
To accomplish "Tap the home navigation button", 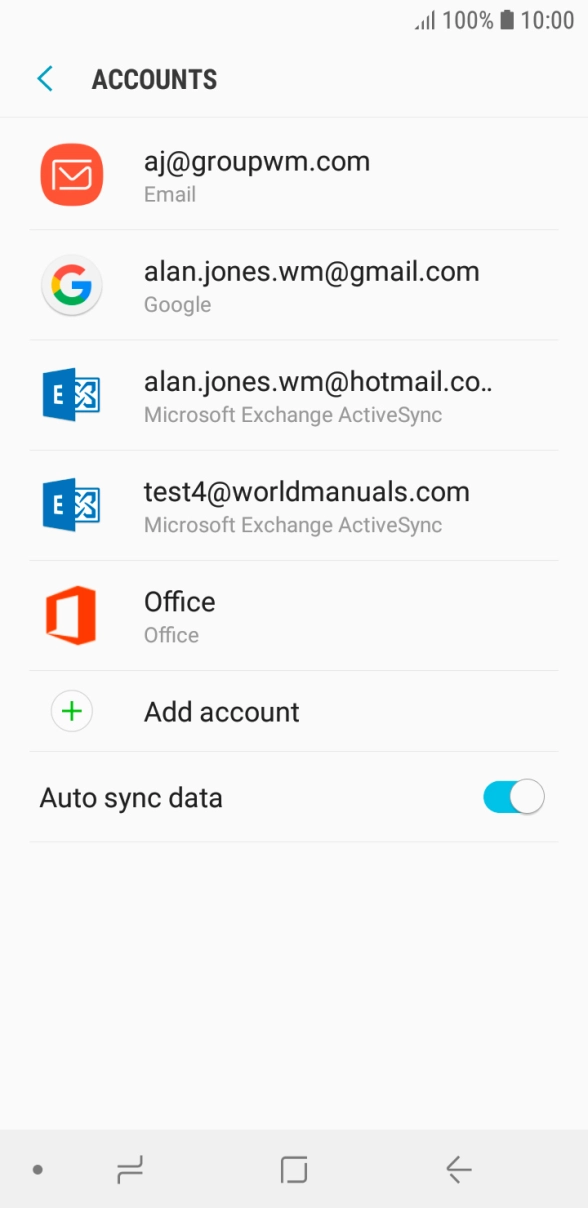I will [x=294, y=1169].
